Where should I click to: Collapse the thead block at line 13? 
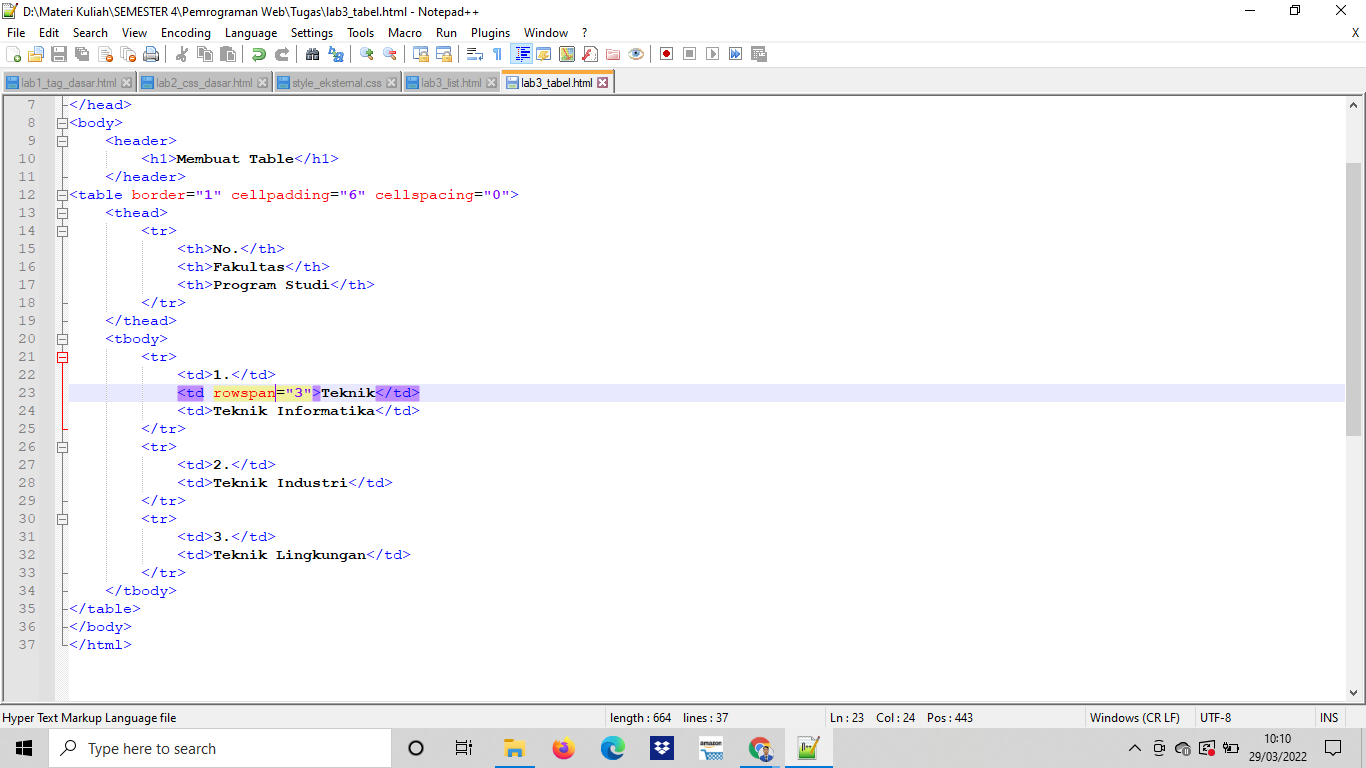pyautogui.click(x=62, y=212)
